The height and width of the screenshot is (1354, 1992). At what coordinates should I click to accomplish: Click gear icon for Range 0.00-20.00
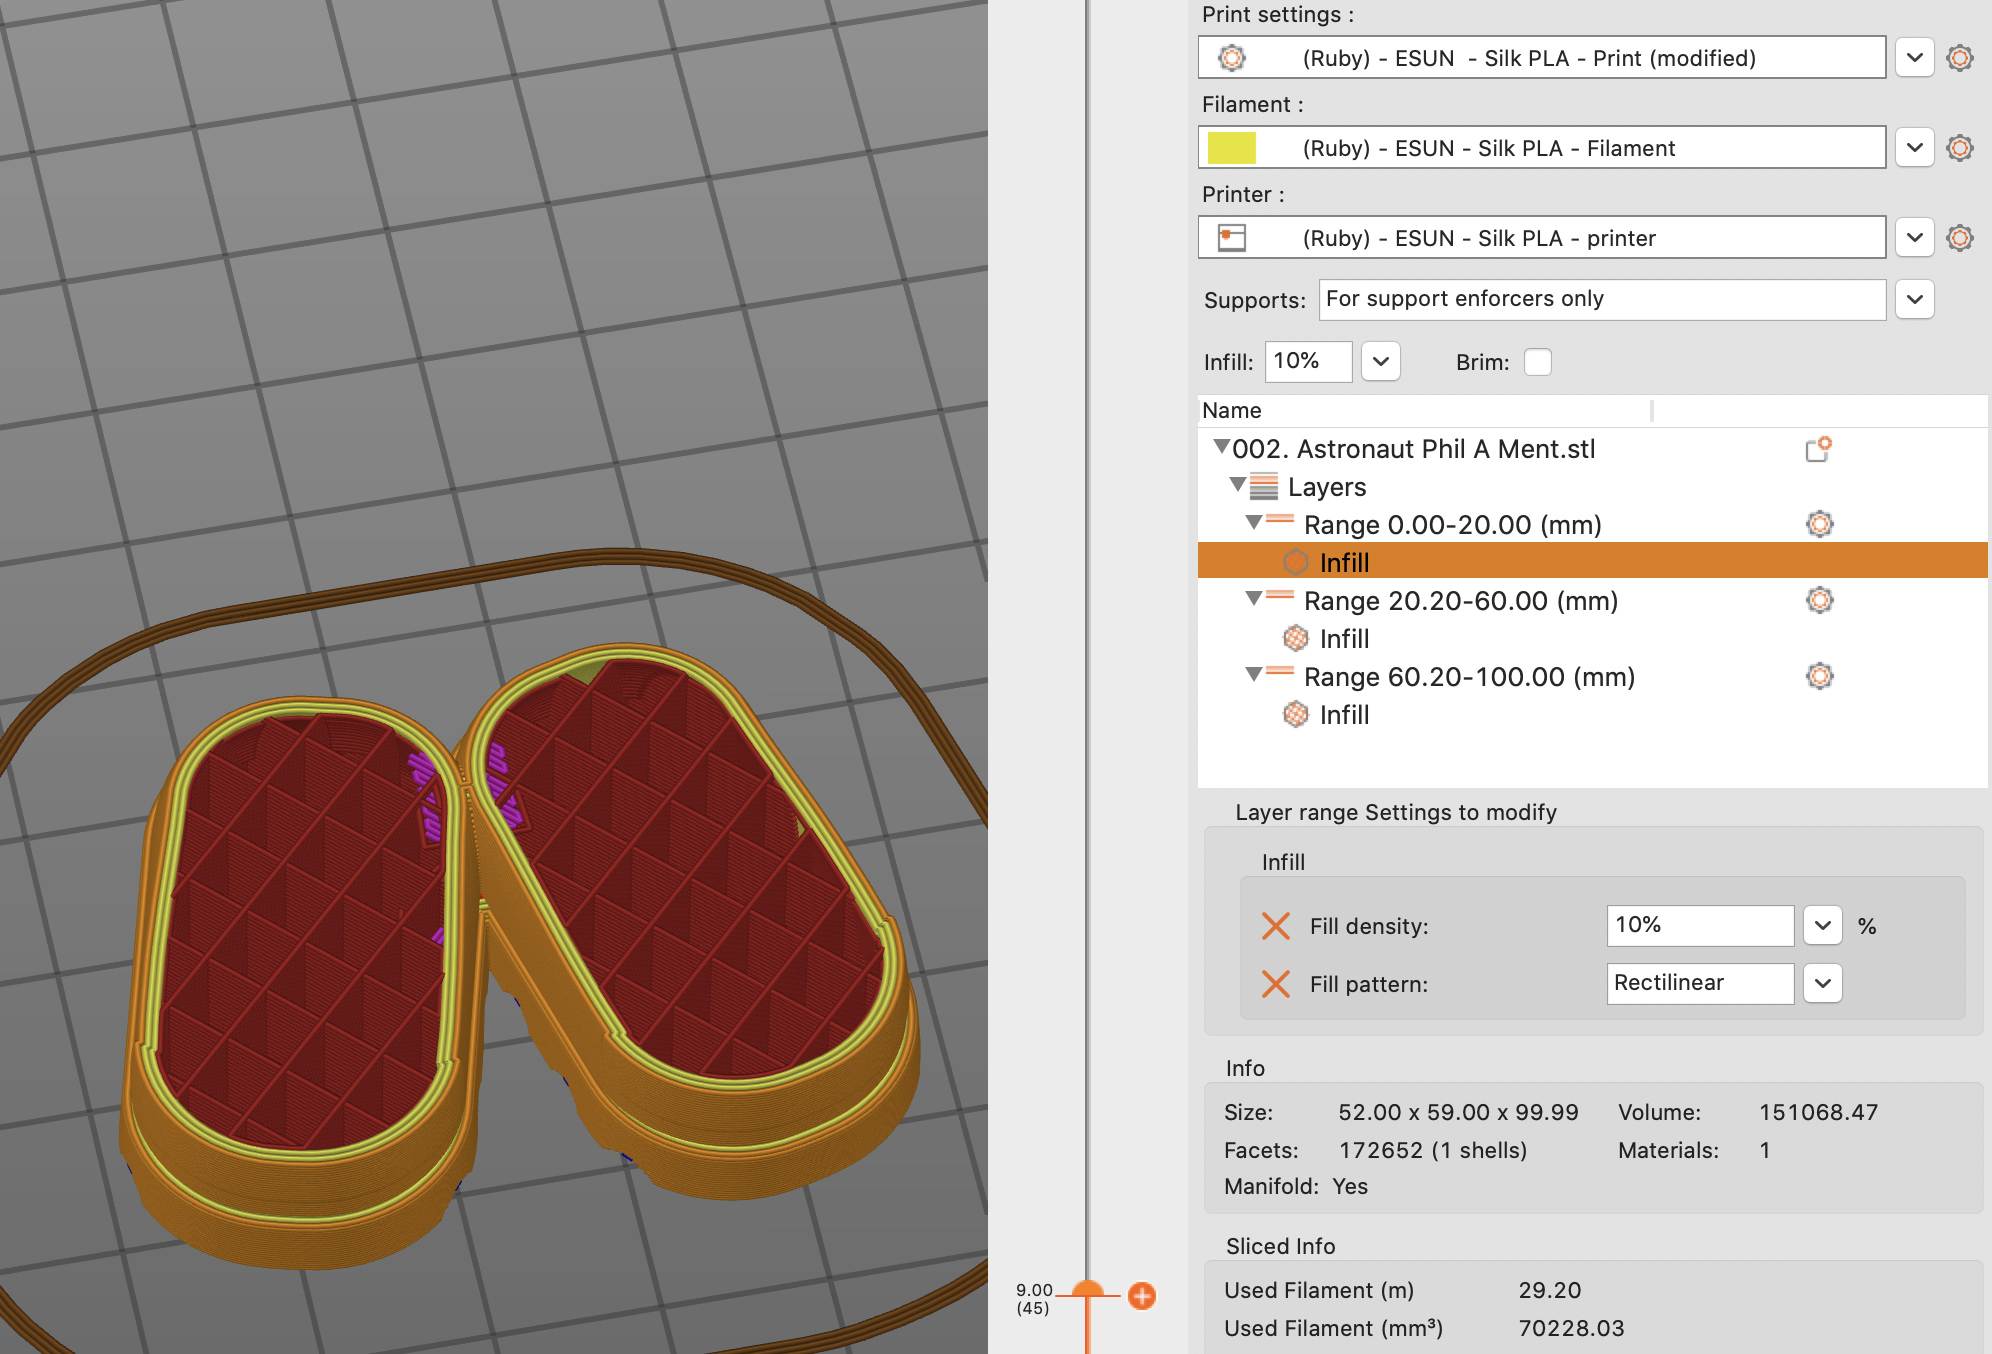1819,524
